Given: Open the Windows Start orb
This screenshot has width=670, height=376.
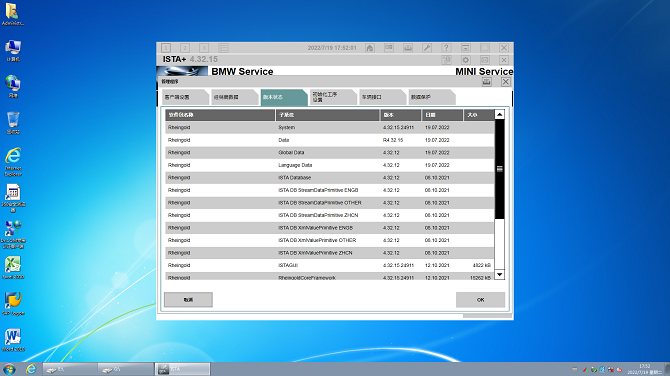Looking at the screenshot, I should pos(9,369).
